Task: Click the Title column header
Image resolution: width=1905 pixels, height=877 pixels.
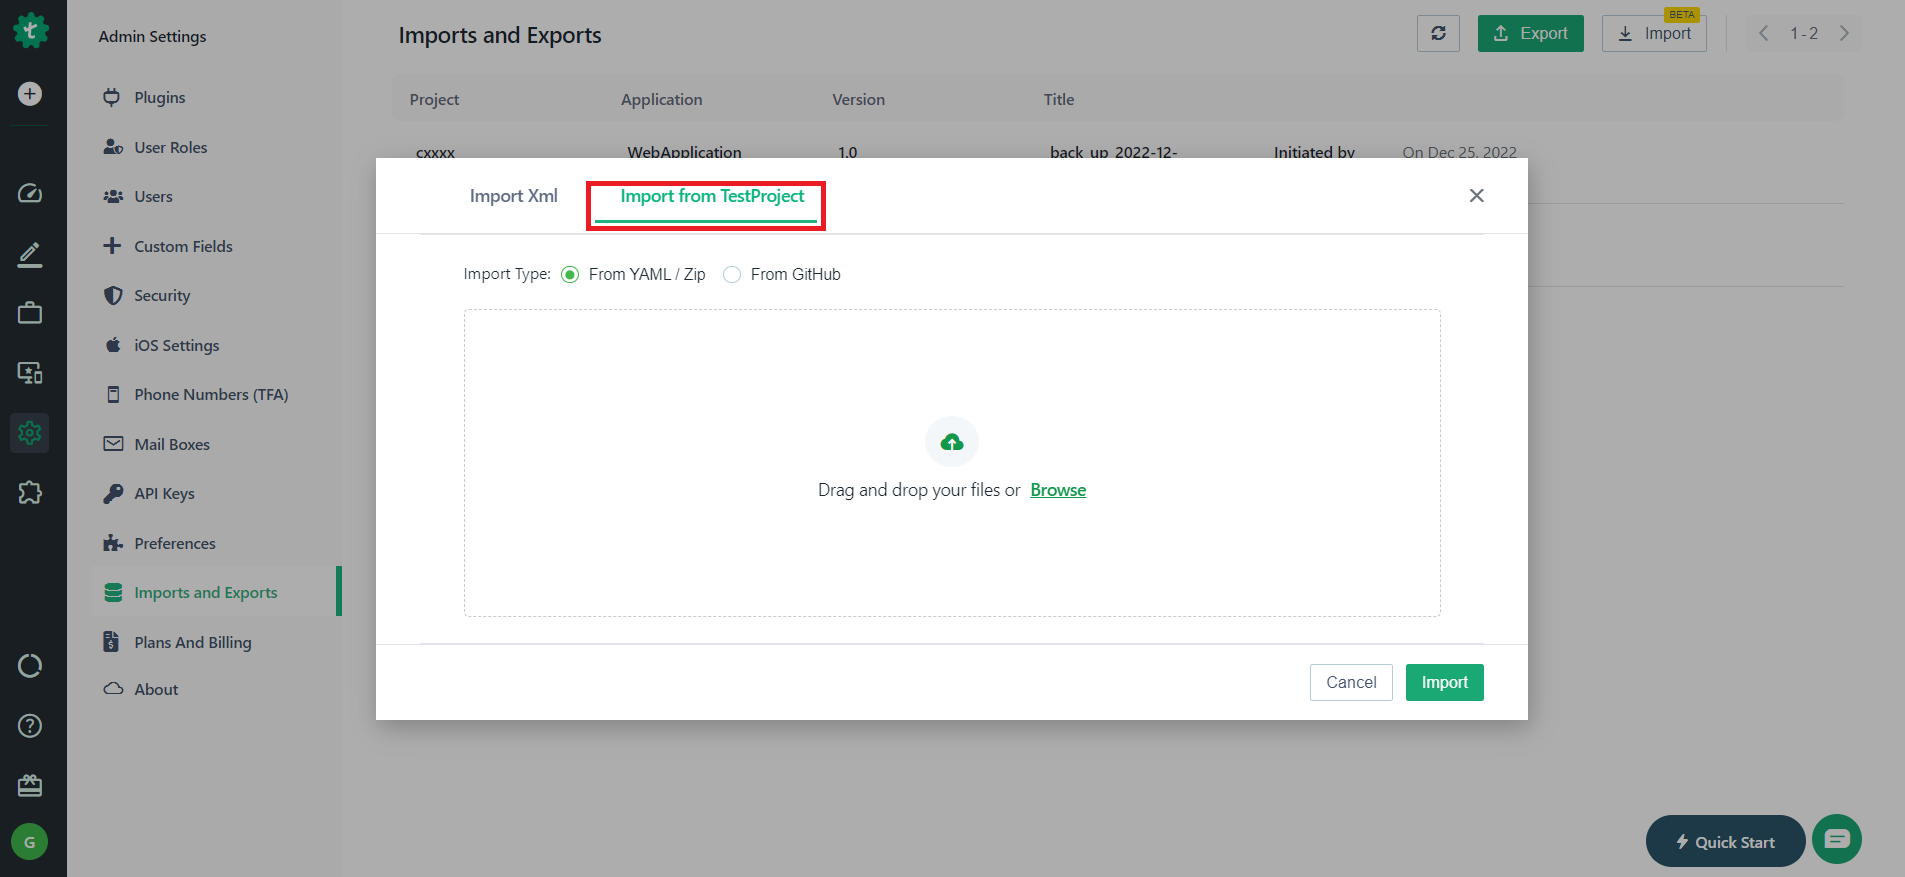Action: (x=1059, y=100)
